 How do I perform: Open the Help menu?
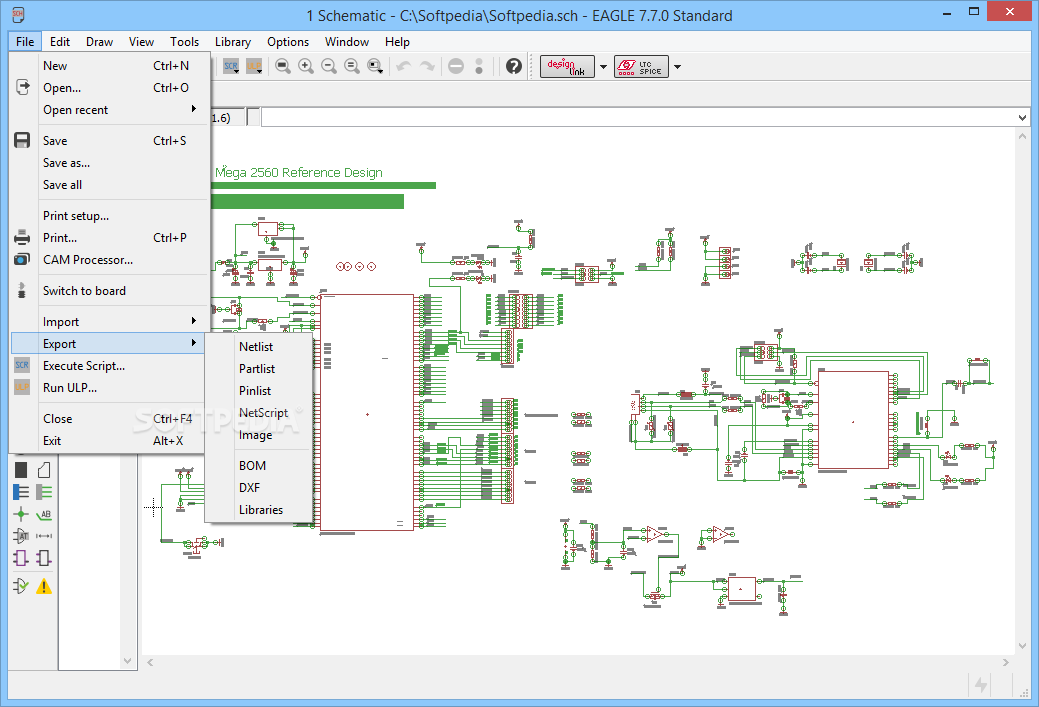click(397, 42)
